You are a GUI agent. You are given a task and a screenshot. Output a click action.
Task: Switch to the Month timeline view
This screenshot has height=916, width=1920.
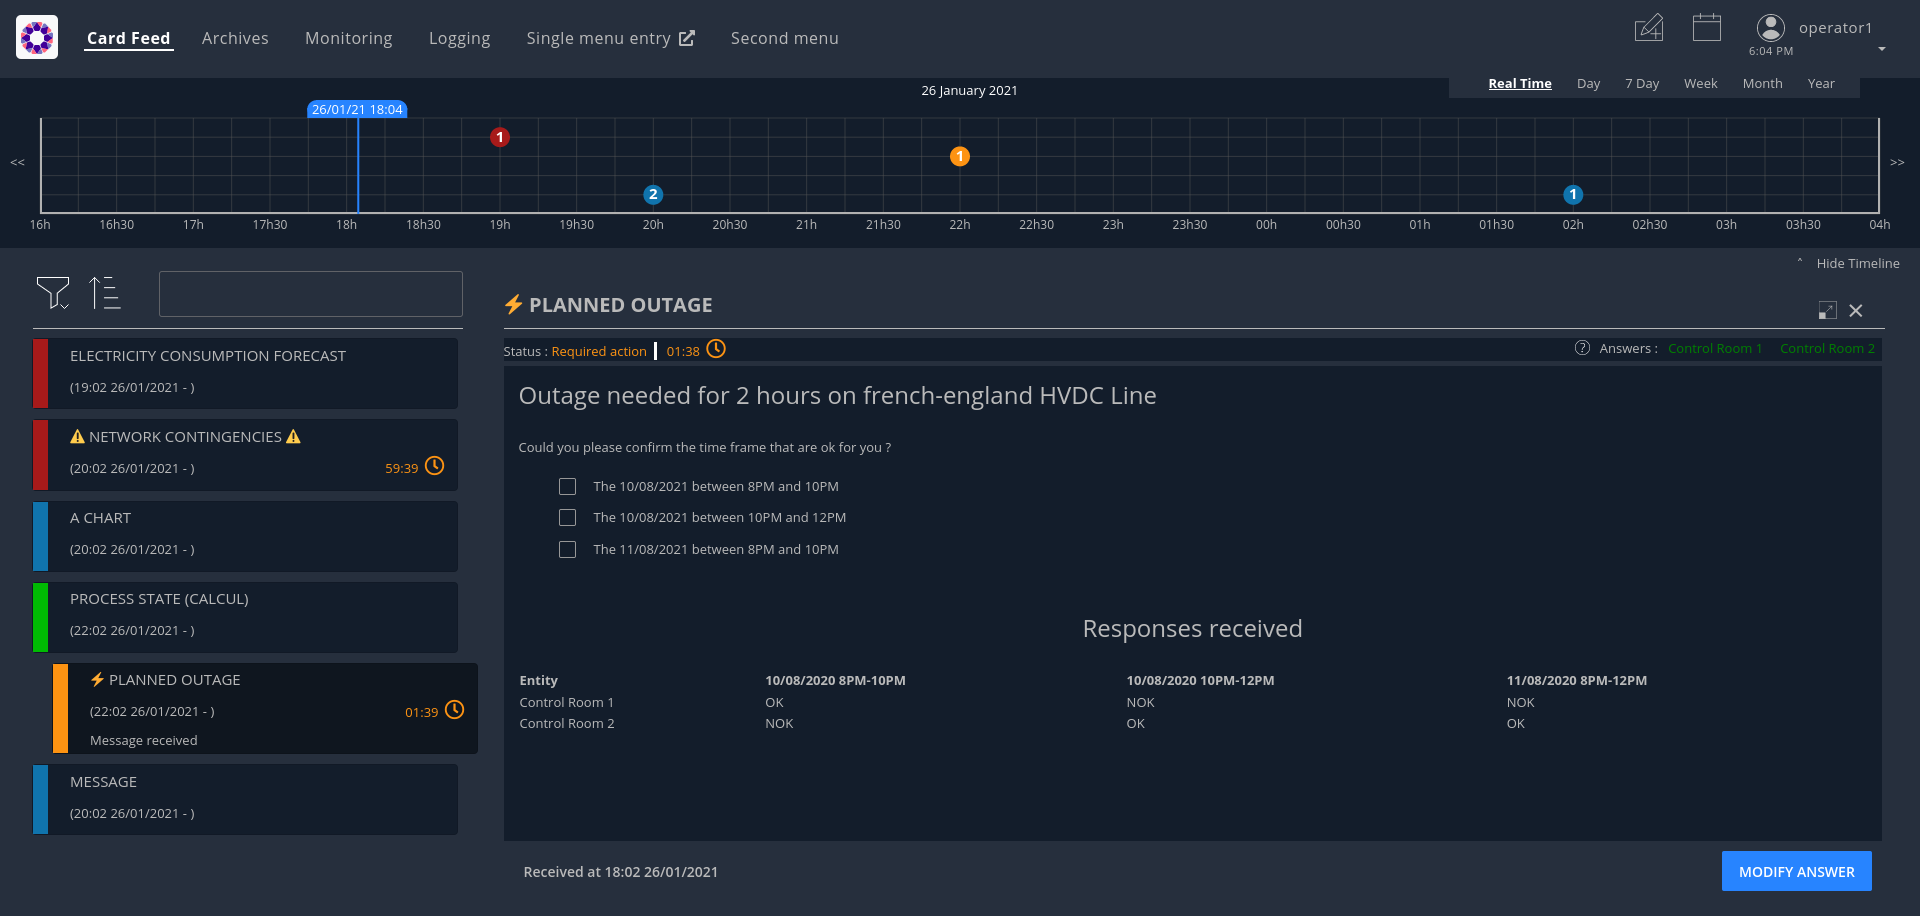tap(1762, 83)
